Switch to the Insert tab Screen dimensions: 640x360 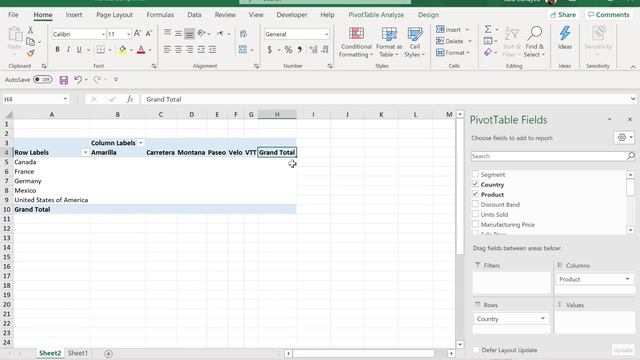[74, 15]
